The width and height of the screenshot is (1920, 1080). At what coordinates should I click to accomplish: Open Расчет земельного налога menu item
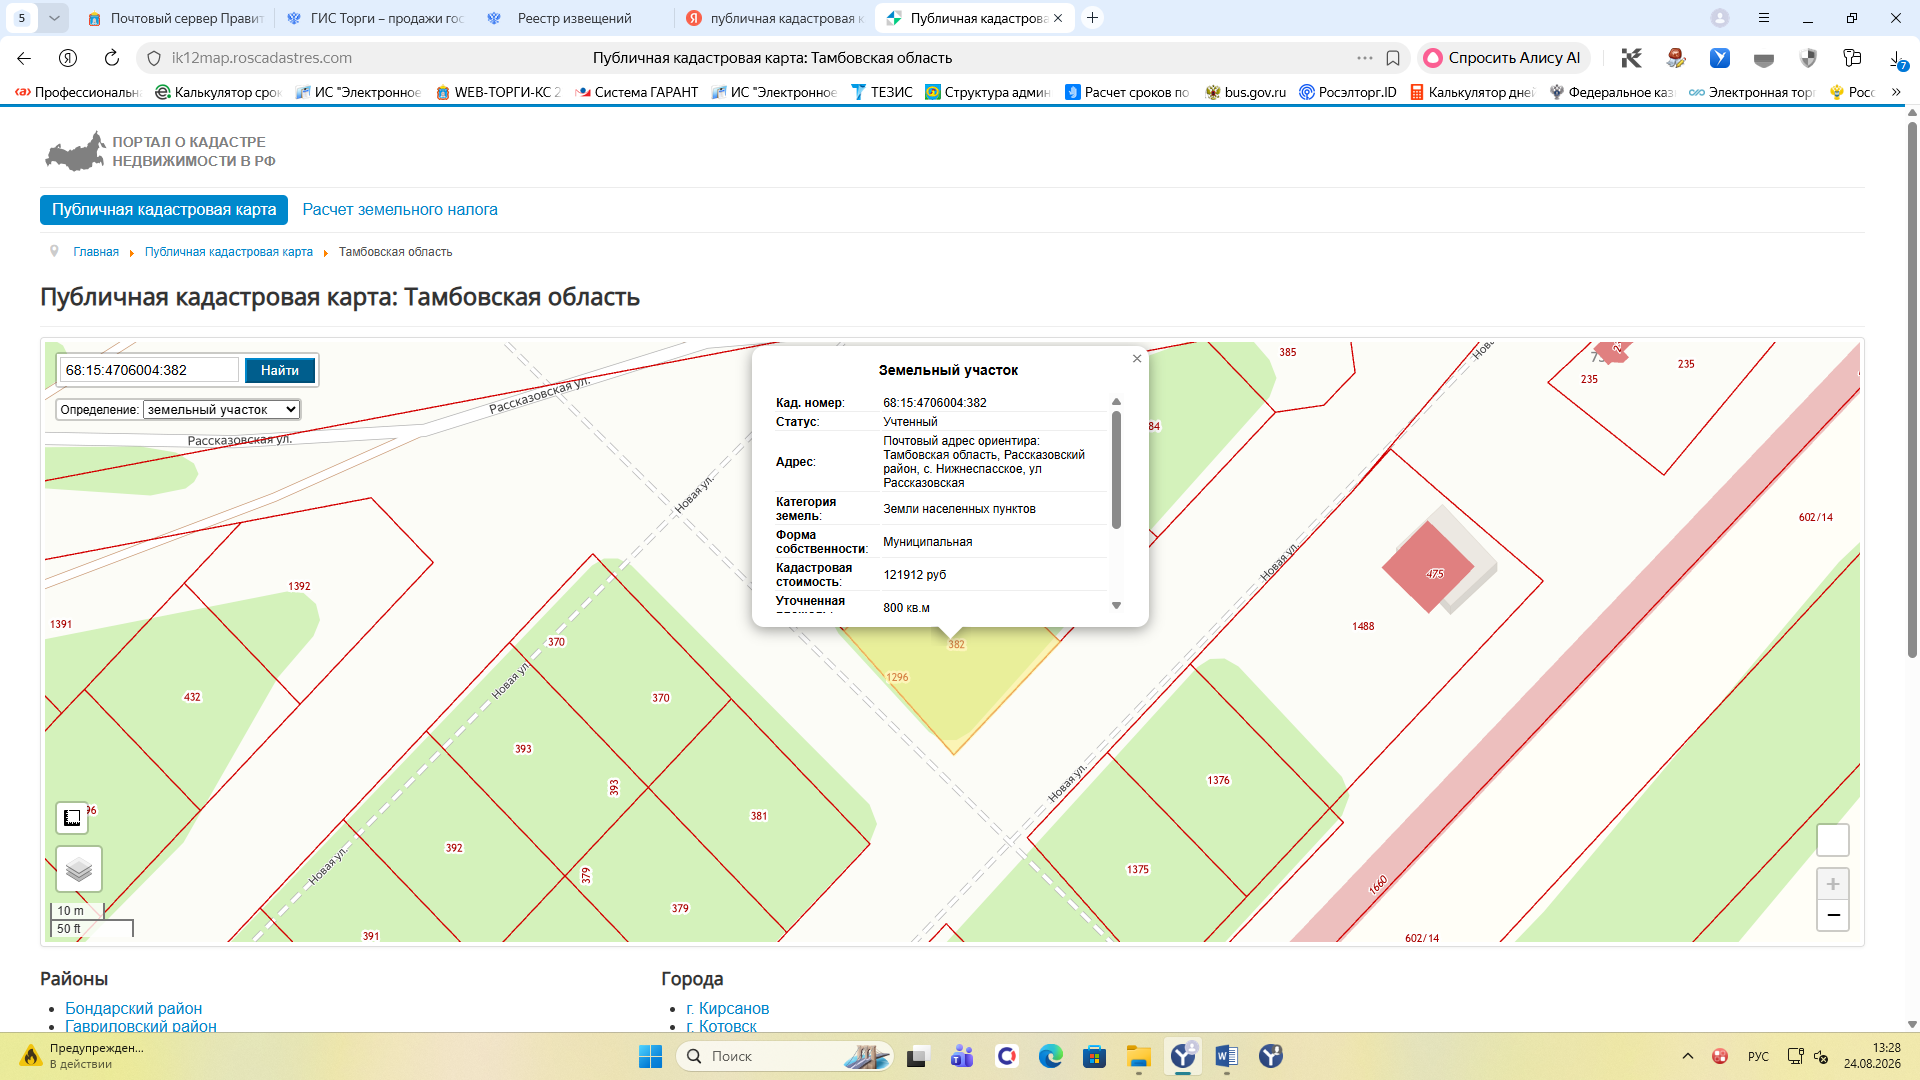pos(400,210)
